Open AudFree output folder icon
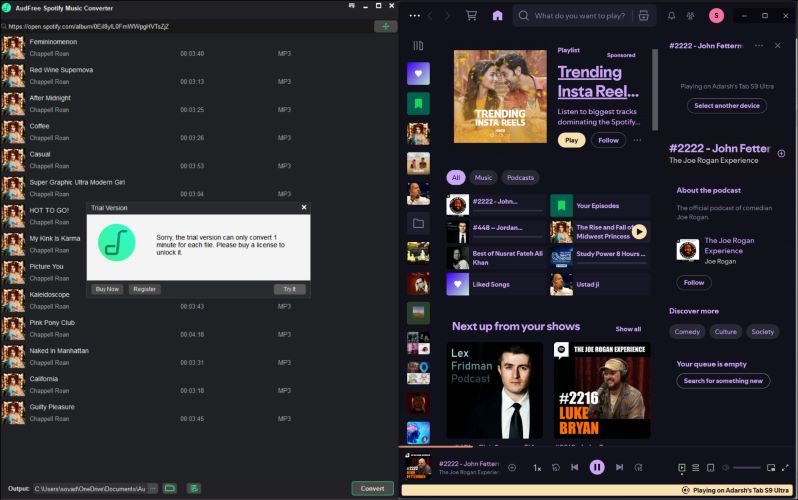The image size is (798, 500). (x=169, y=488)
